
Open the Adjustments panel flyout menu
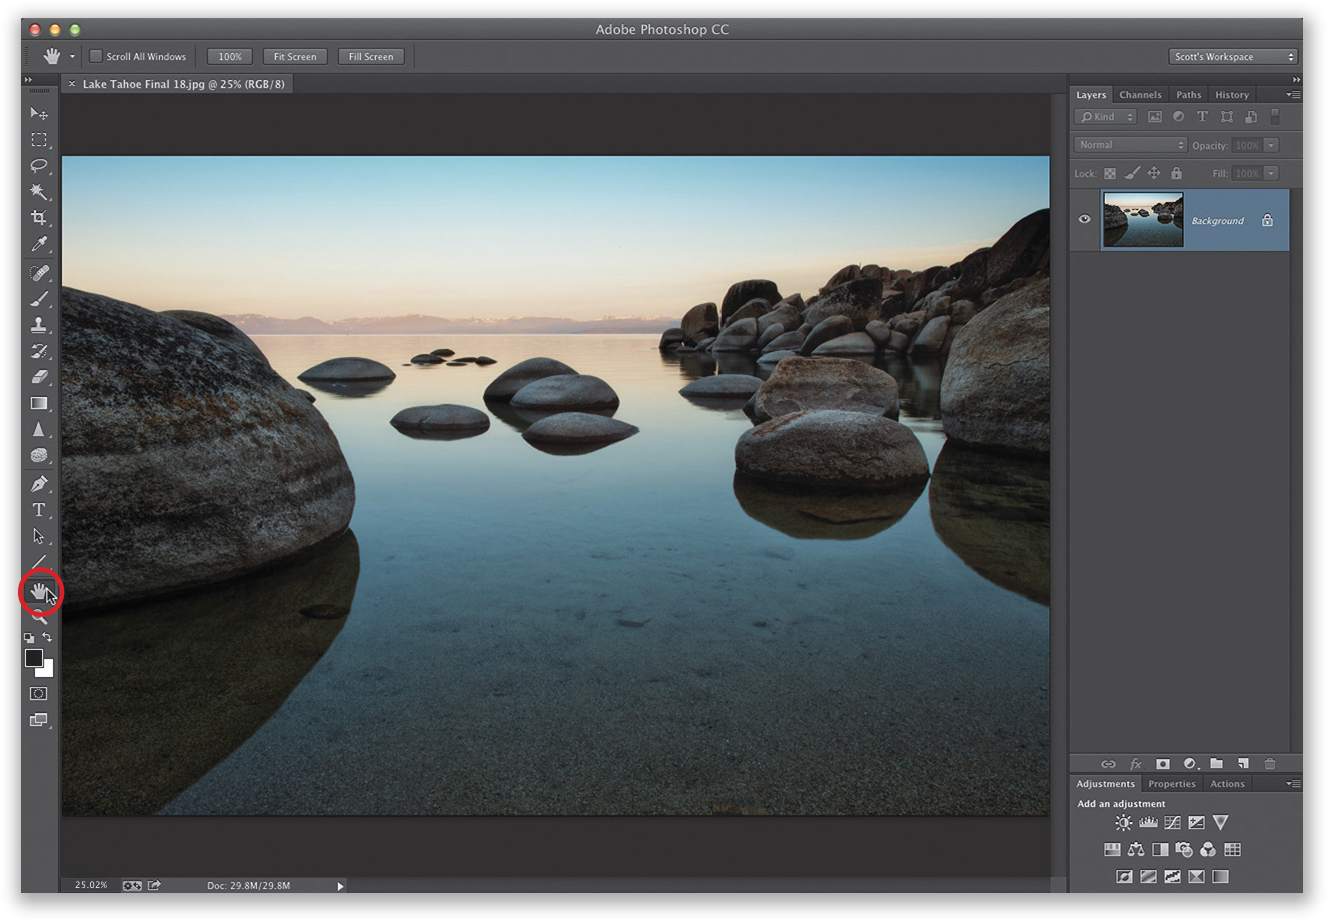pos(1294,784)
